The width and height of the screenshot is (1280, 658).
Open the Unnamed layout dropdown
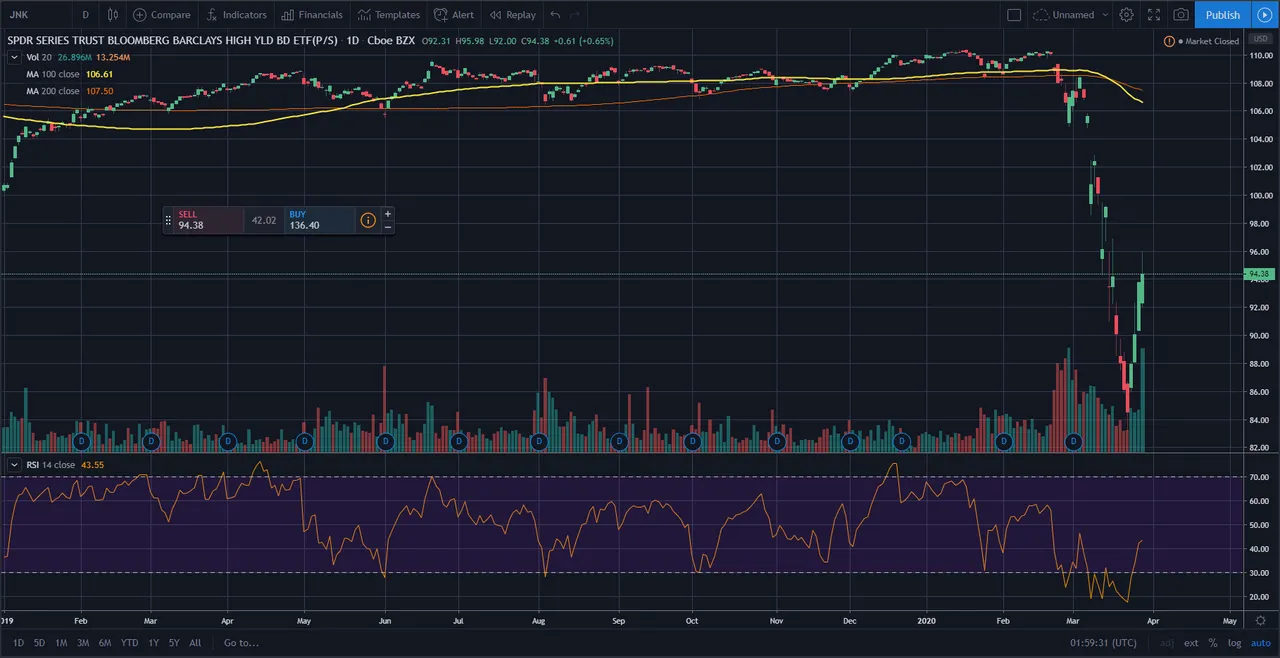tap(1071, 15)
